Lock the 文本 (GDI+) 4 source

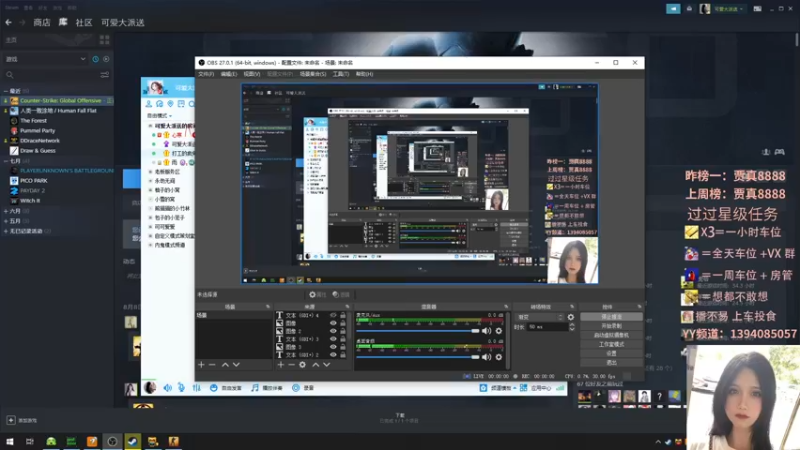click(343, 315)
